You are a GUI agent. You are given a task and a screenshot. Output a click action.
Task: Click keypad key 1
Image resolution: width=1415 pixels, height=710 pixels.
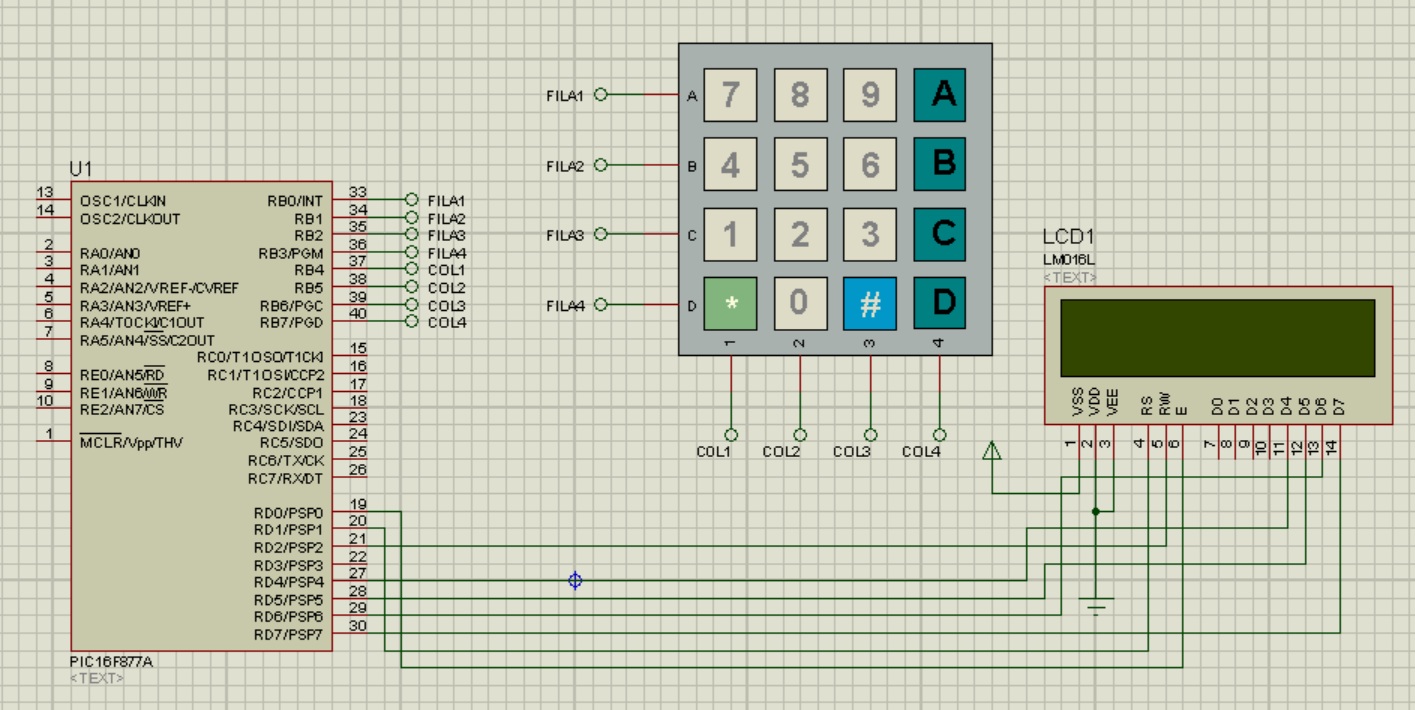click(730, 234)
